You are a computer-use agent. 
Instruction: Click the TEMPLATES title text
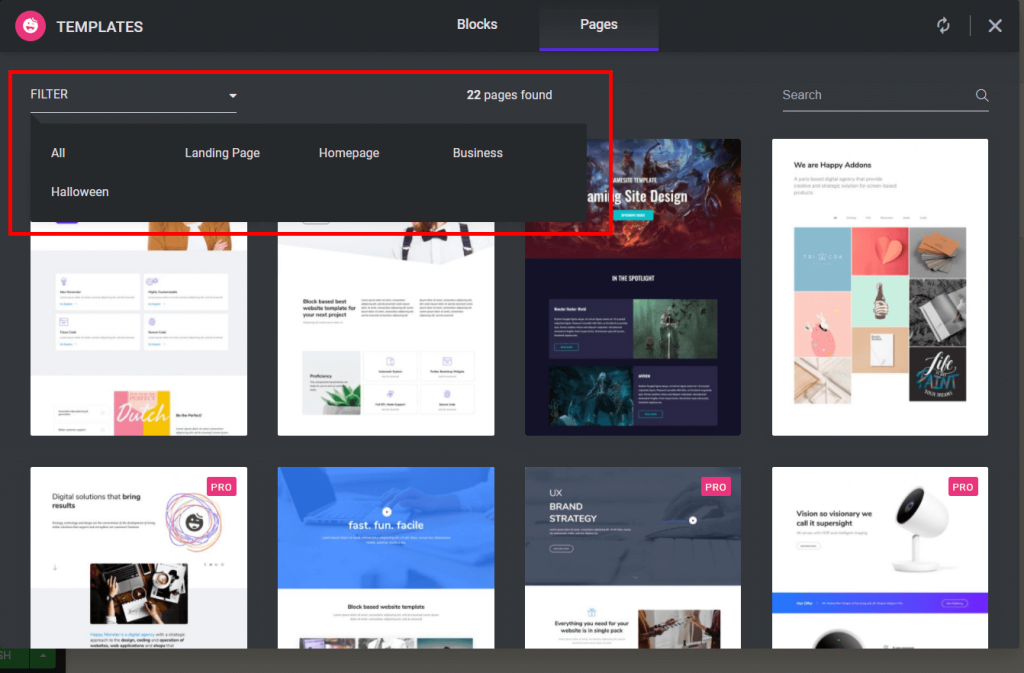pos(100,27)
